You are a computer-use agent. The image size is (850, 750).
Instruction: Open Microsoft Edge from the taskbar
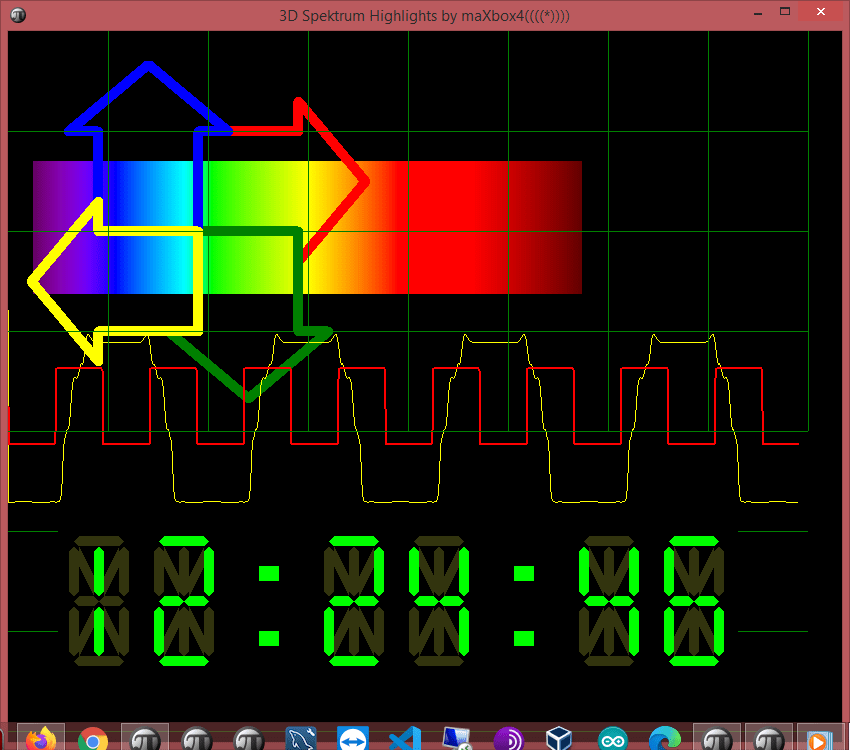pyautogui.click(x=665, y=739)
